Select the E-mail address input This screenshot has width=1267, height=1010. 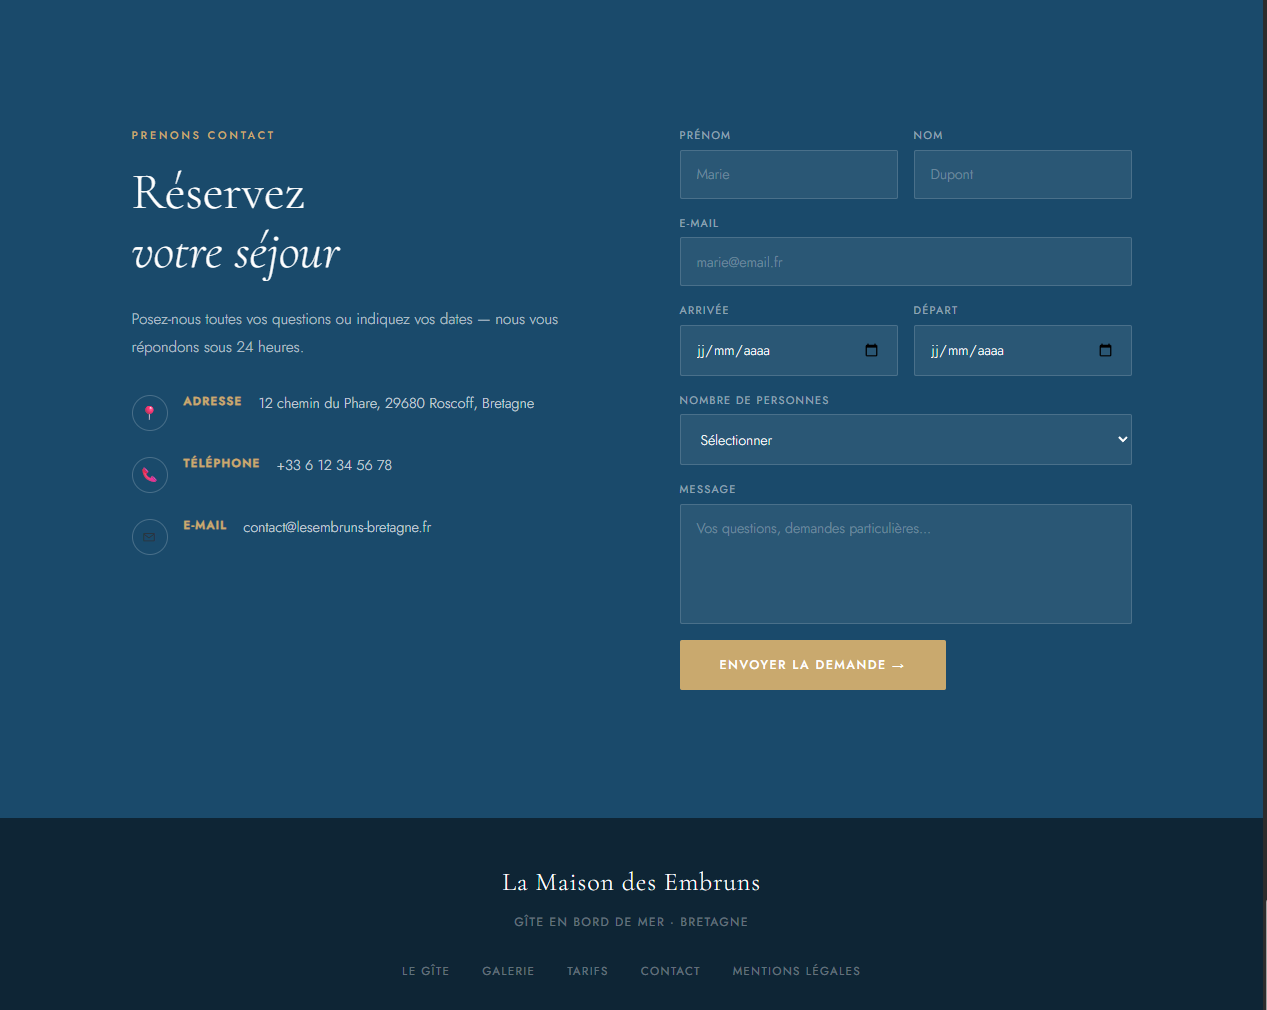905,262
